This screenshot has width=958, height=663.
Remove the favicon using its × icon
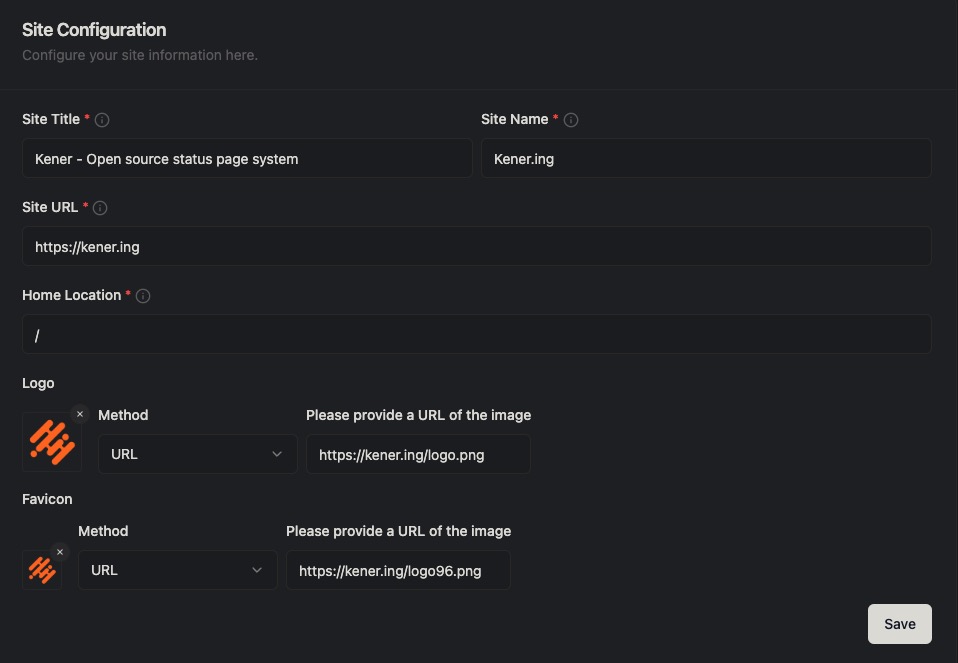(60, 551)
